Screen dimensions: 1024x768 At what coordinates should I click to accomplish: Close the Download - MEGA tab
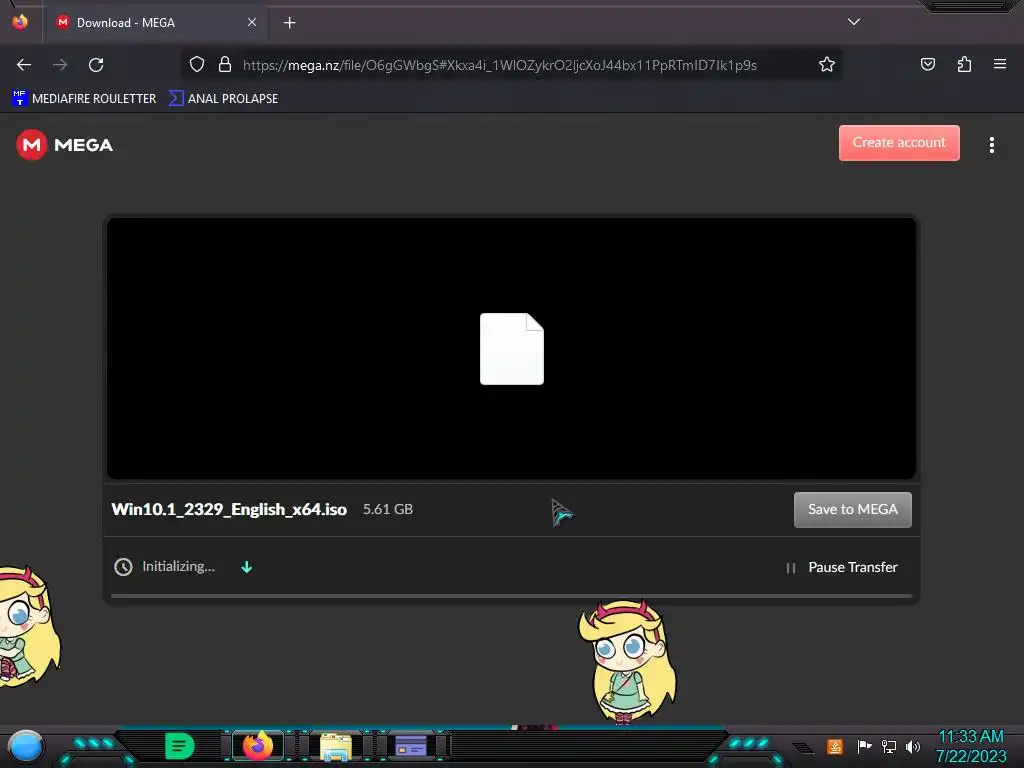[x=251, y=22]
